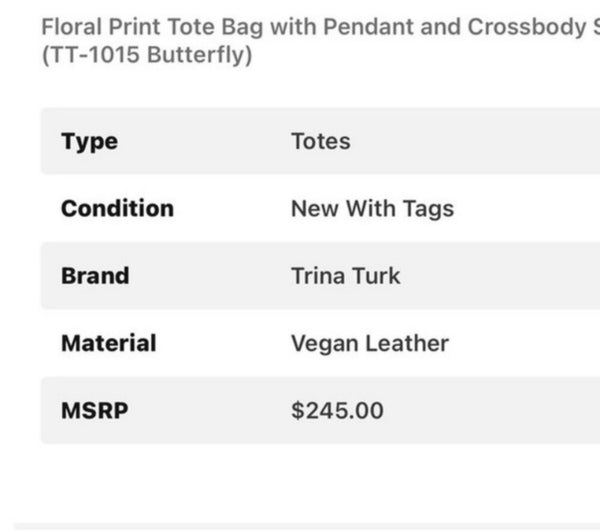Select the Condition label
The image size is (600, 532).
click(117, 209)
